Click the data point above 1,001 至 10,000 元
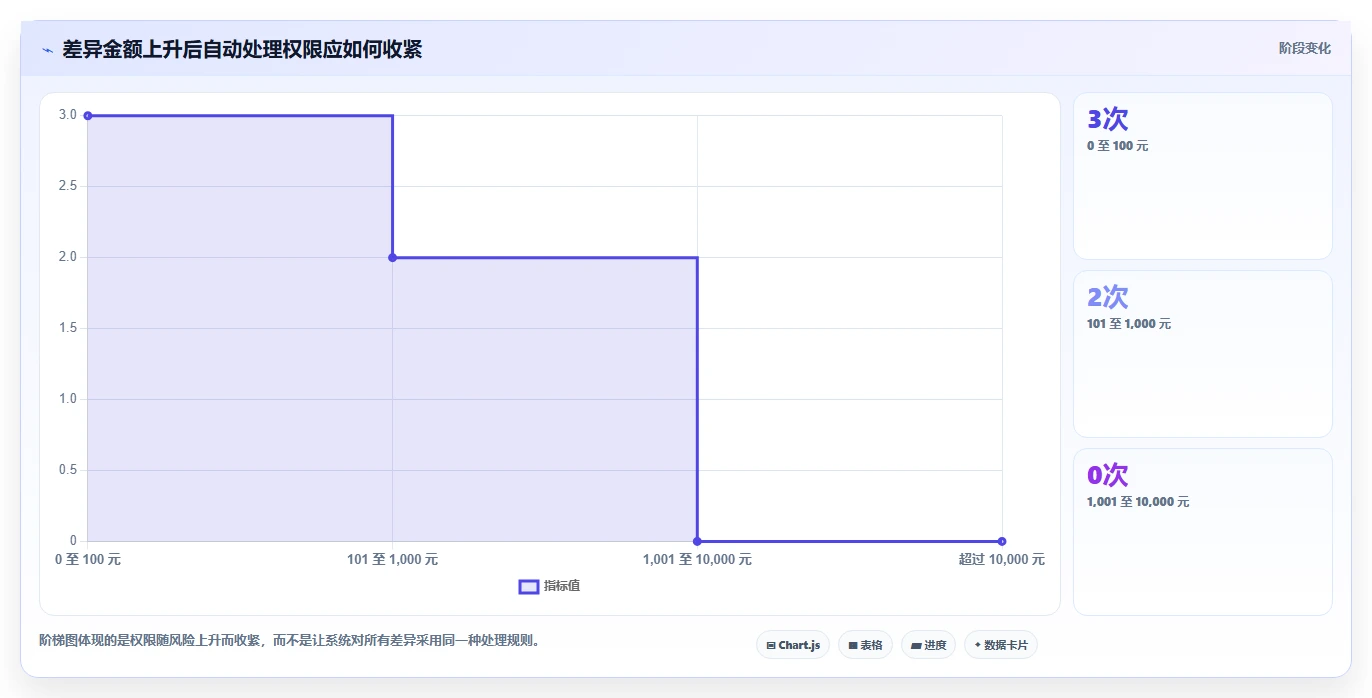This screenshot has width=1372, height=698. (697, 541)
